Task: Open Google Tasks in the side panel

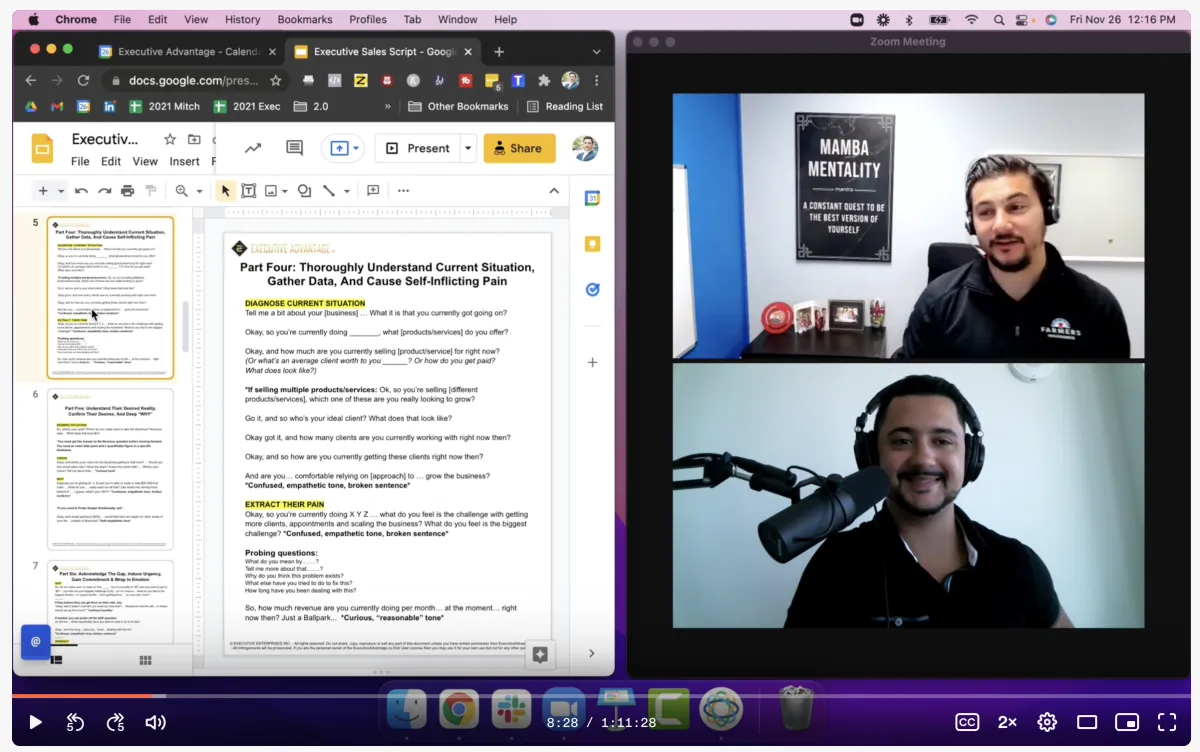Action: [592, 290]
